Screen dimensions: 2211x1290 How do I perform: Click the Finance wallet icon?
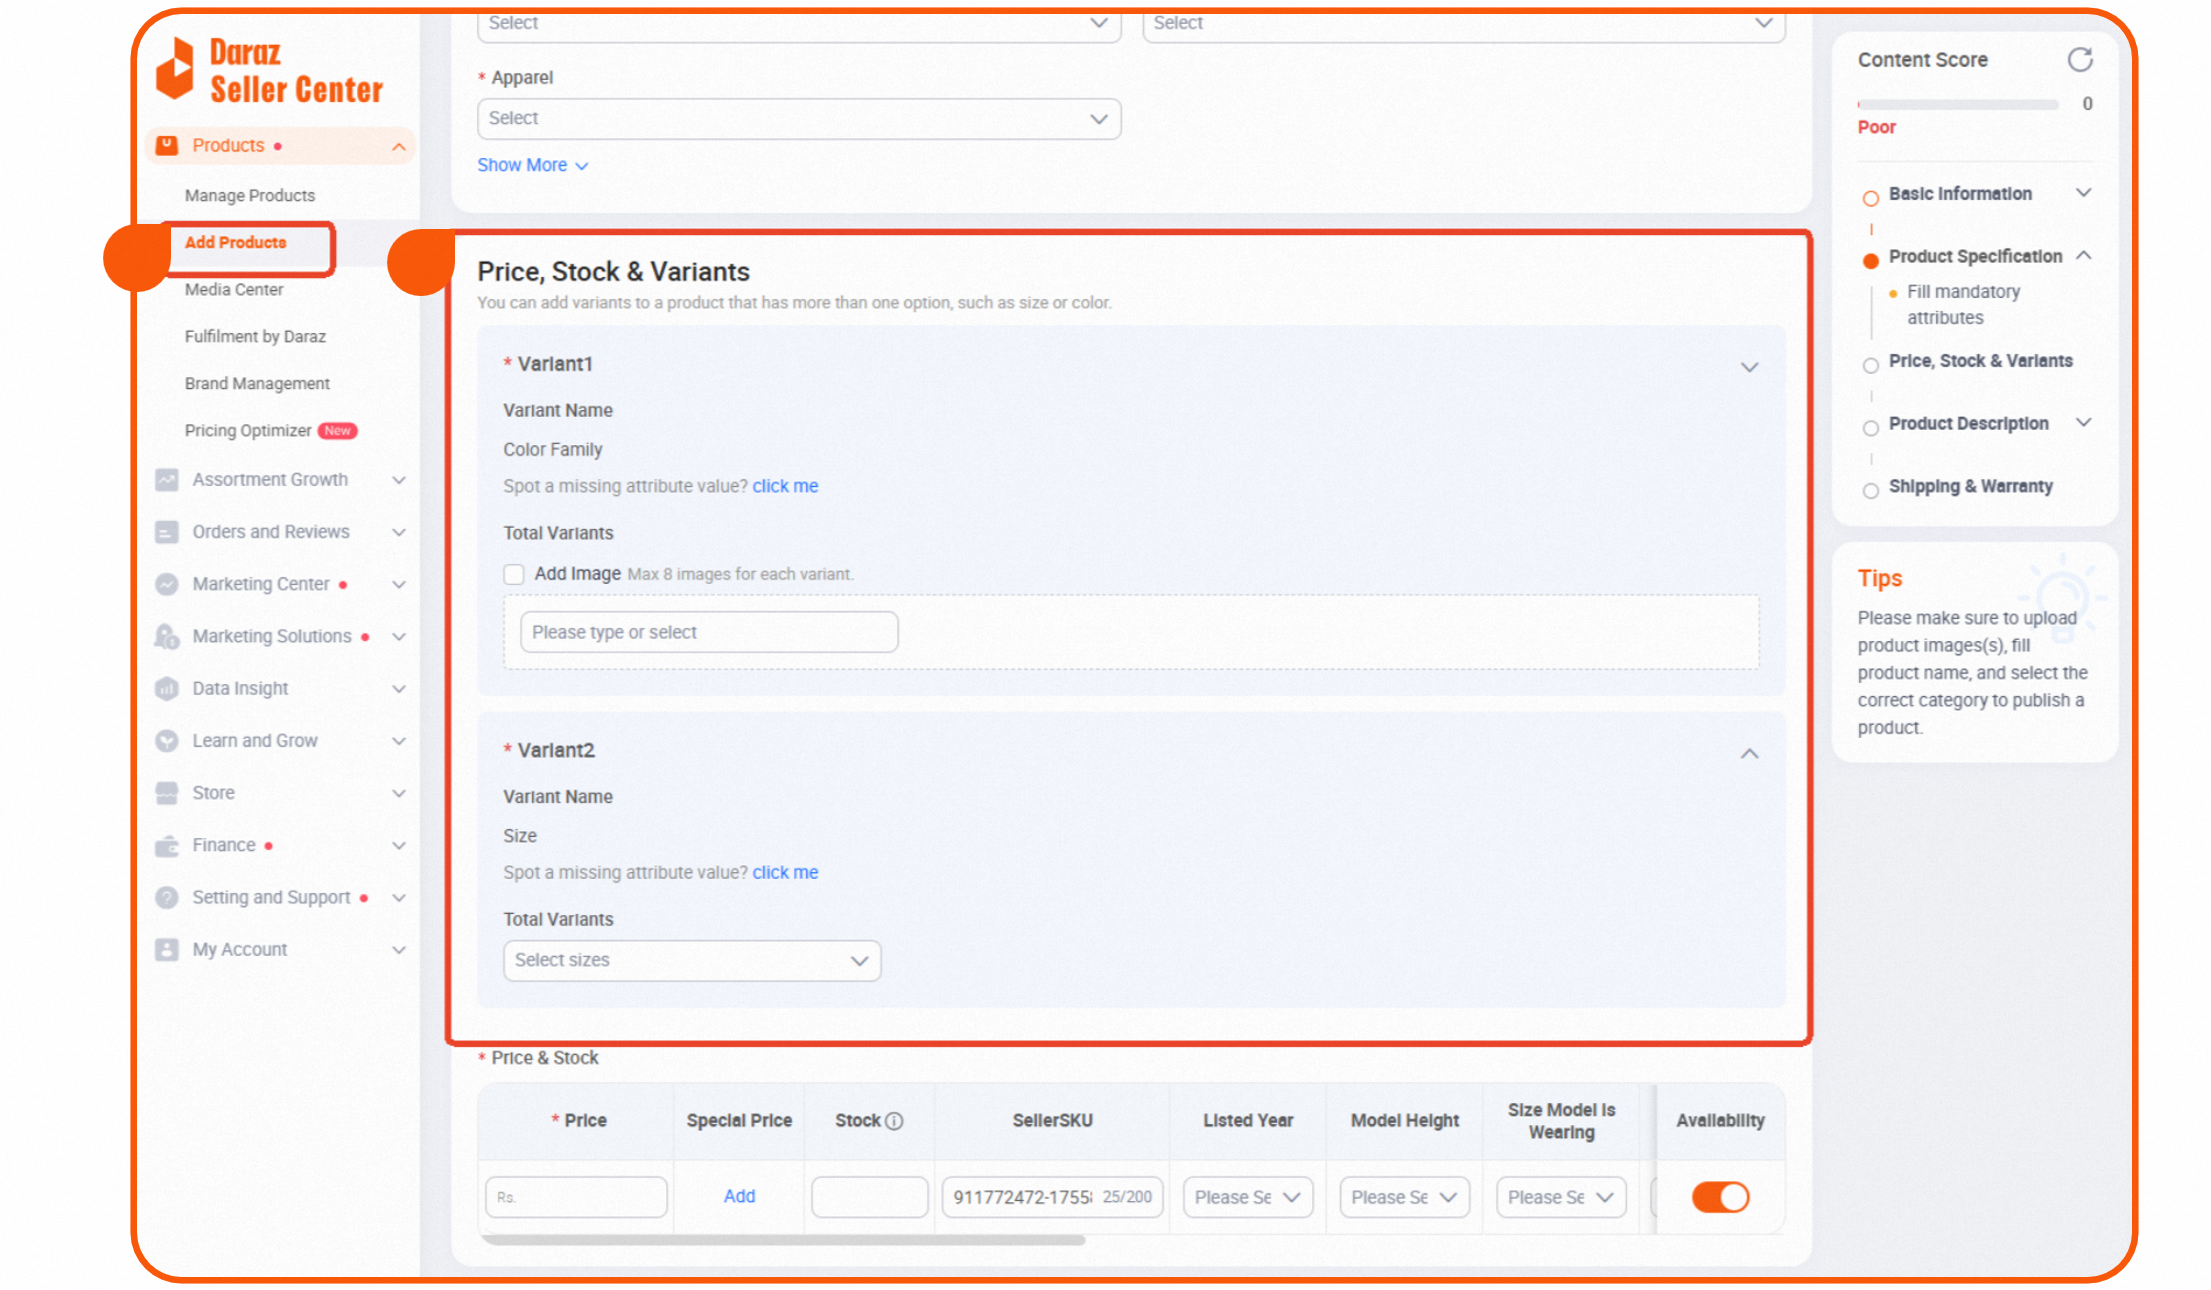point(167,845)
